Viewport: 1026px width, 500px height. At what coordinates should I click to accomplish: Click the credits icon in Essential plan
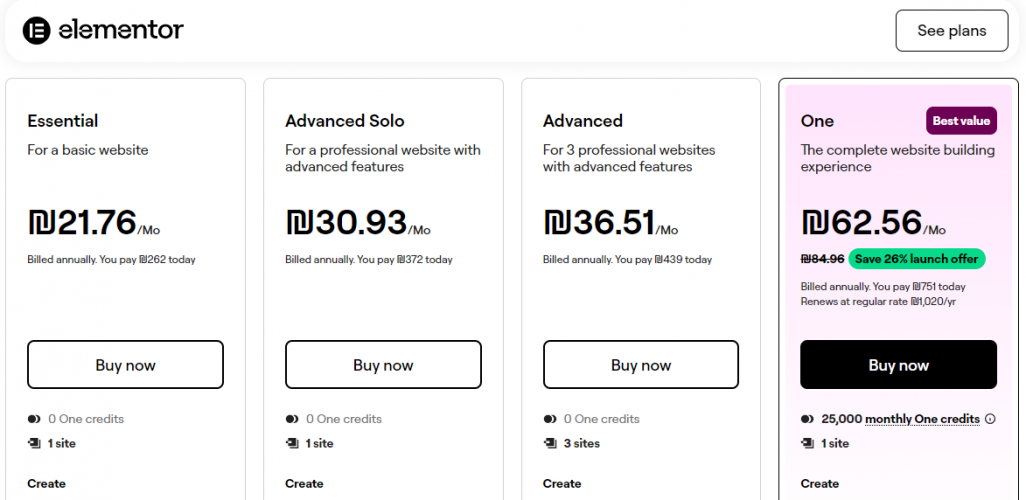(x=34, y=419)
